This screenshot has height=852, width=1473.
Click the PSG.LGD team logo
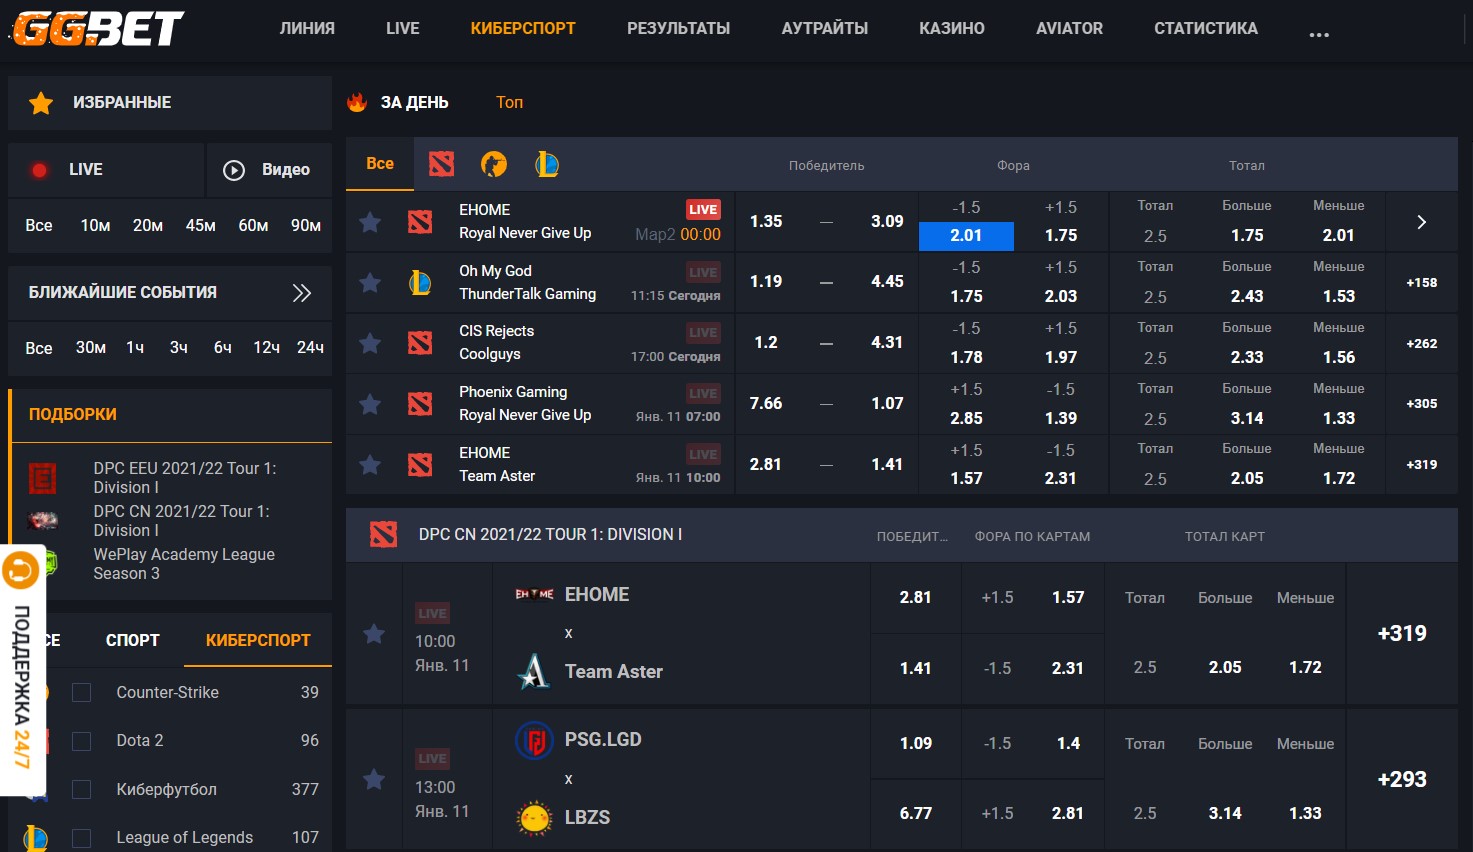[534, 741]
